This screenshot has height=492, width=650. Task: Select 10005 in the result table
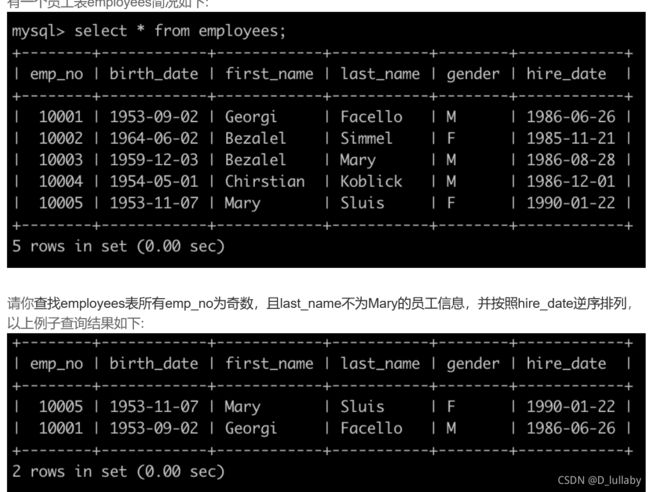[61, 406]
